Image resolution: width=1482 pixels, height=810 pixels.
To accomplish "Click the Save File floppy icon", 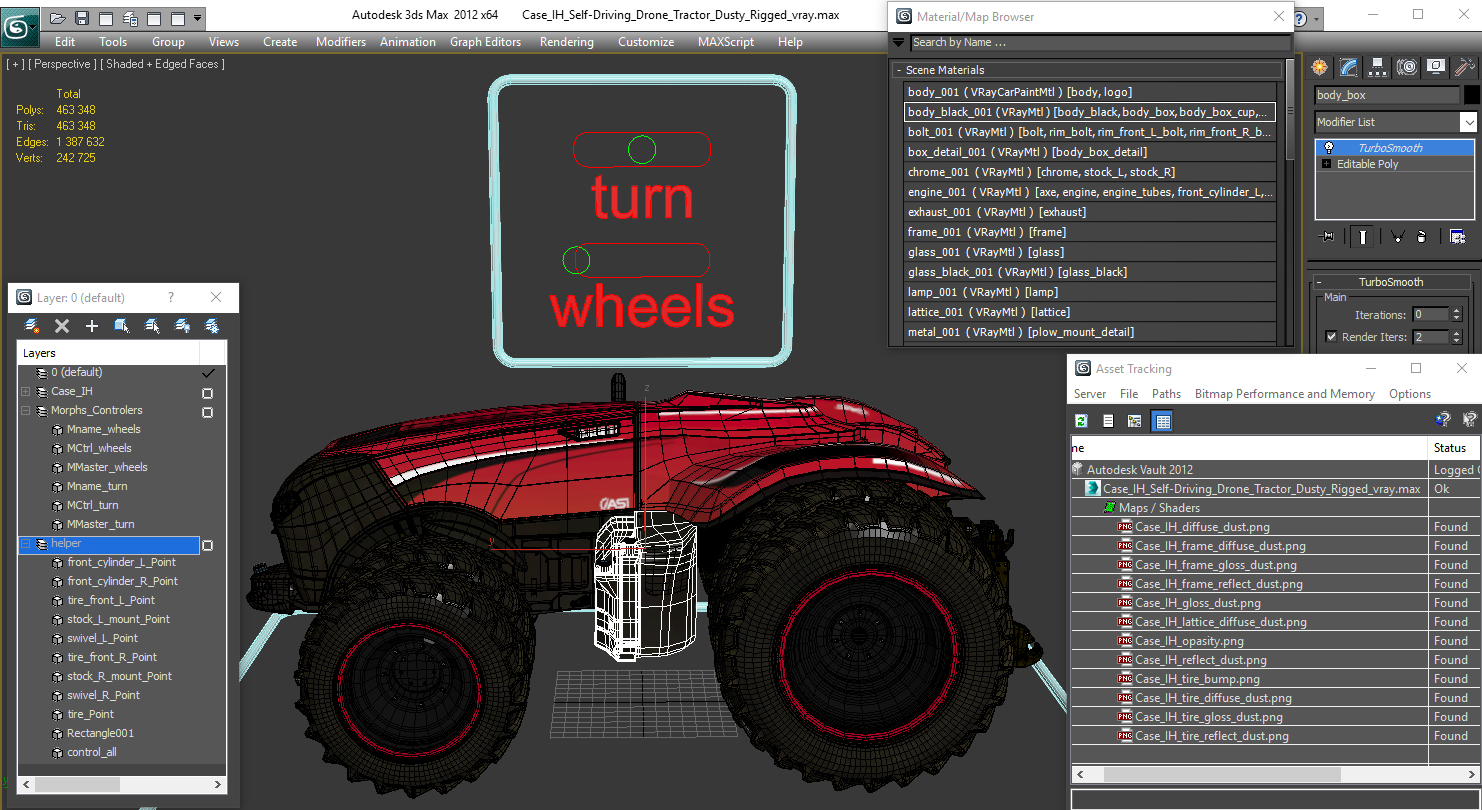I will coord(82,18).
